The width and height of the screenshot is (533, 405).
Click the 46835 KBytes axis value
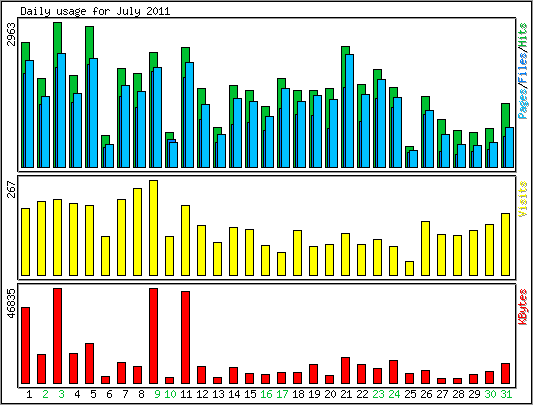point(12,303)
